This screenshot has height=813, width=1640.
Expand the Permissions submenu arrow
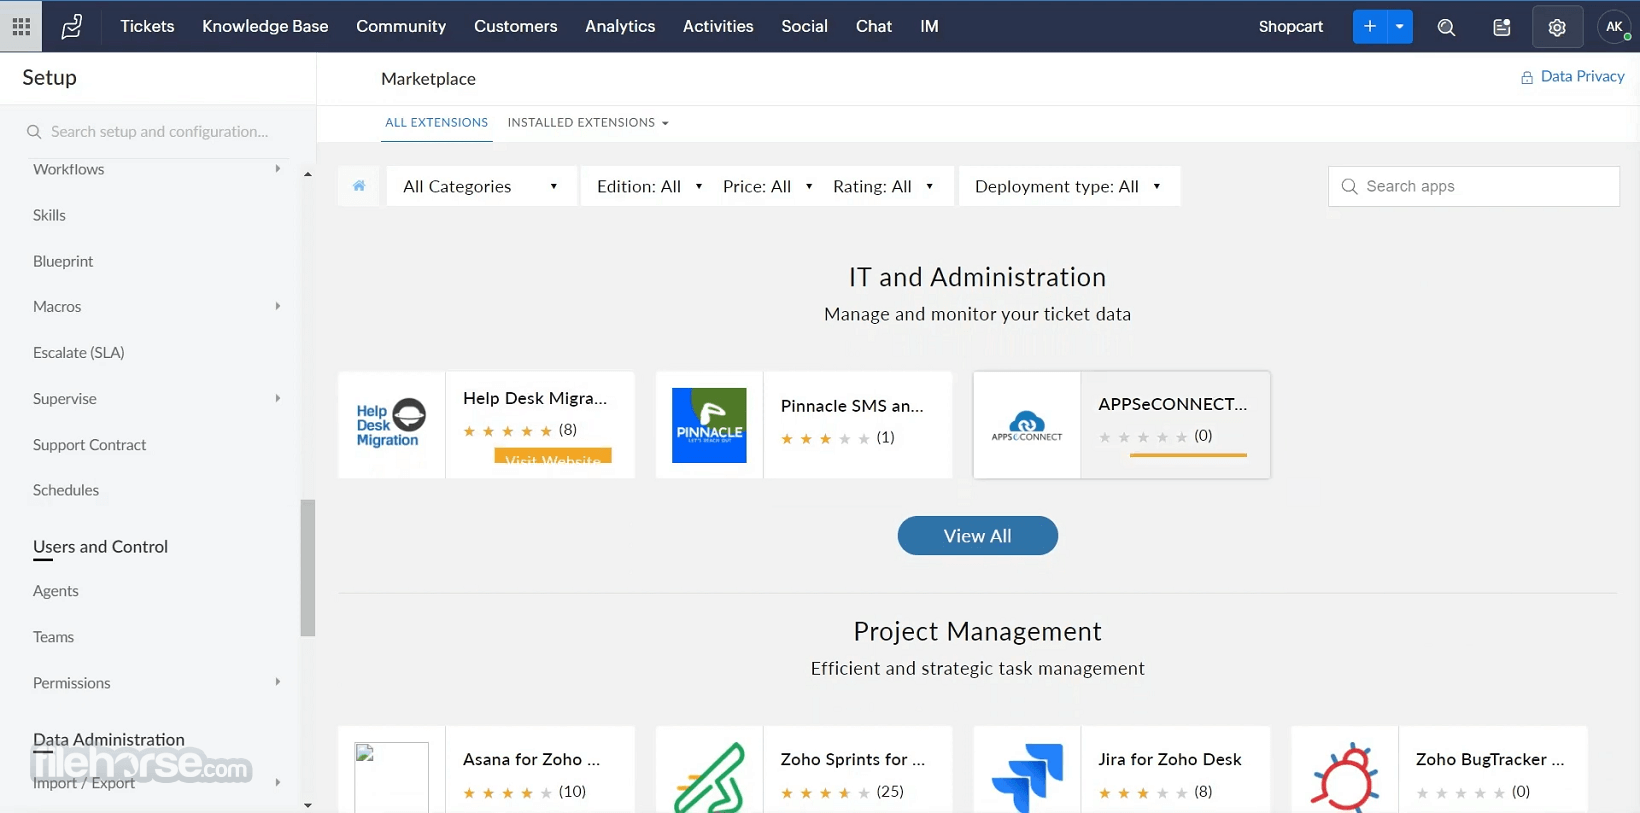coord(278,682)
